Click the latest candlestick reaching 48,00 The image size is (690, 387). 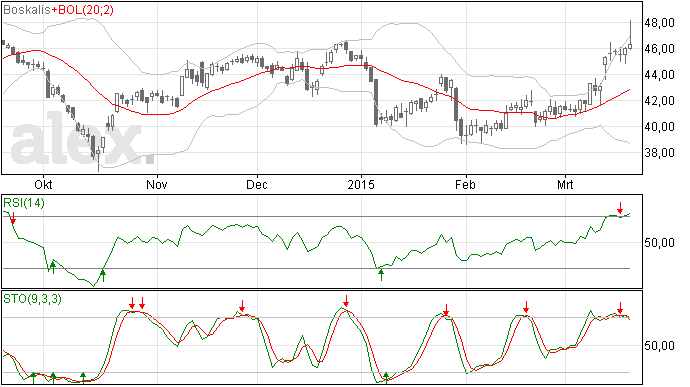click(x=630, y=36)
